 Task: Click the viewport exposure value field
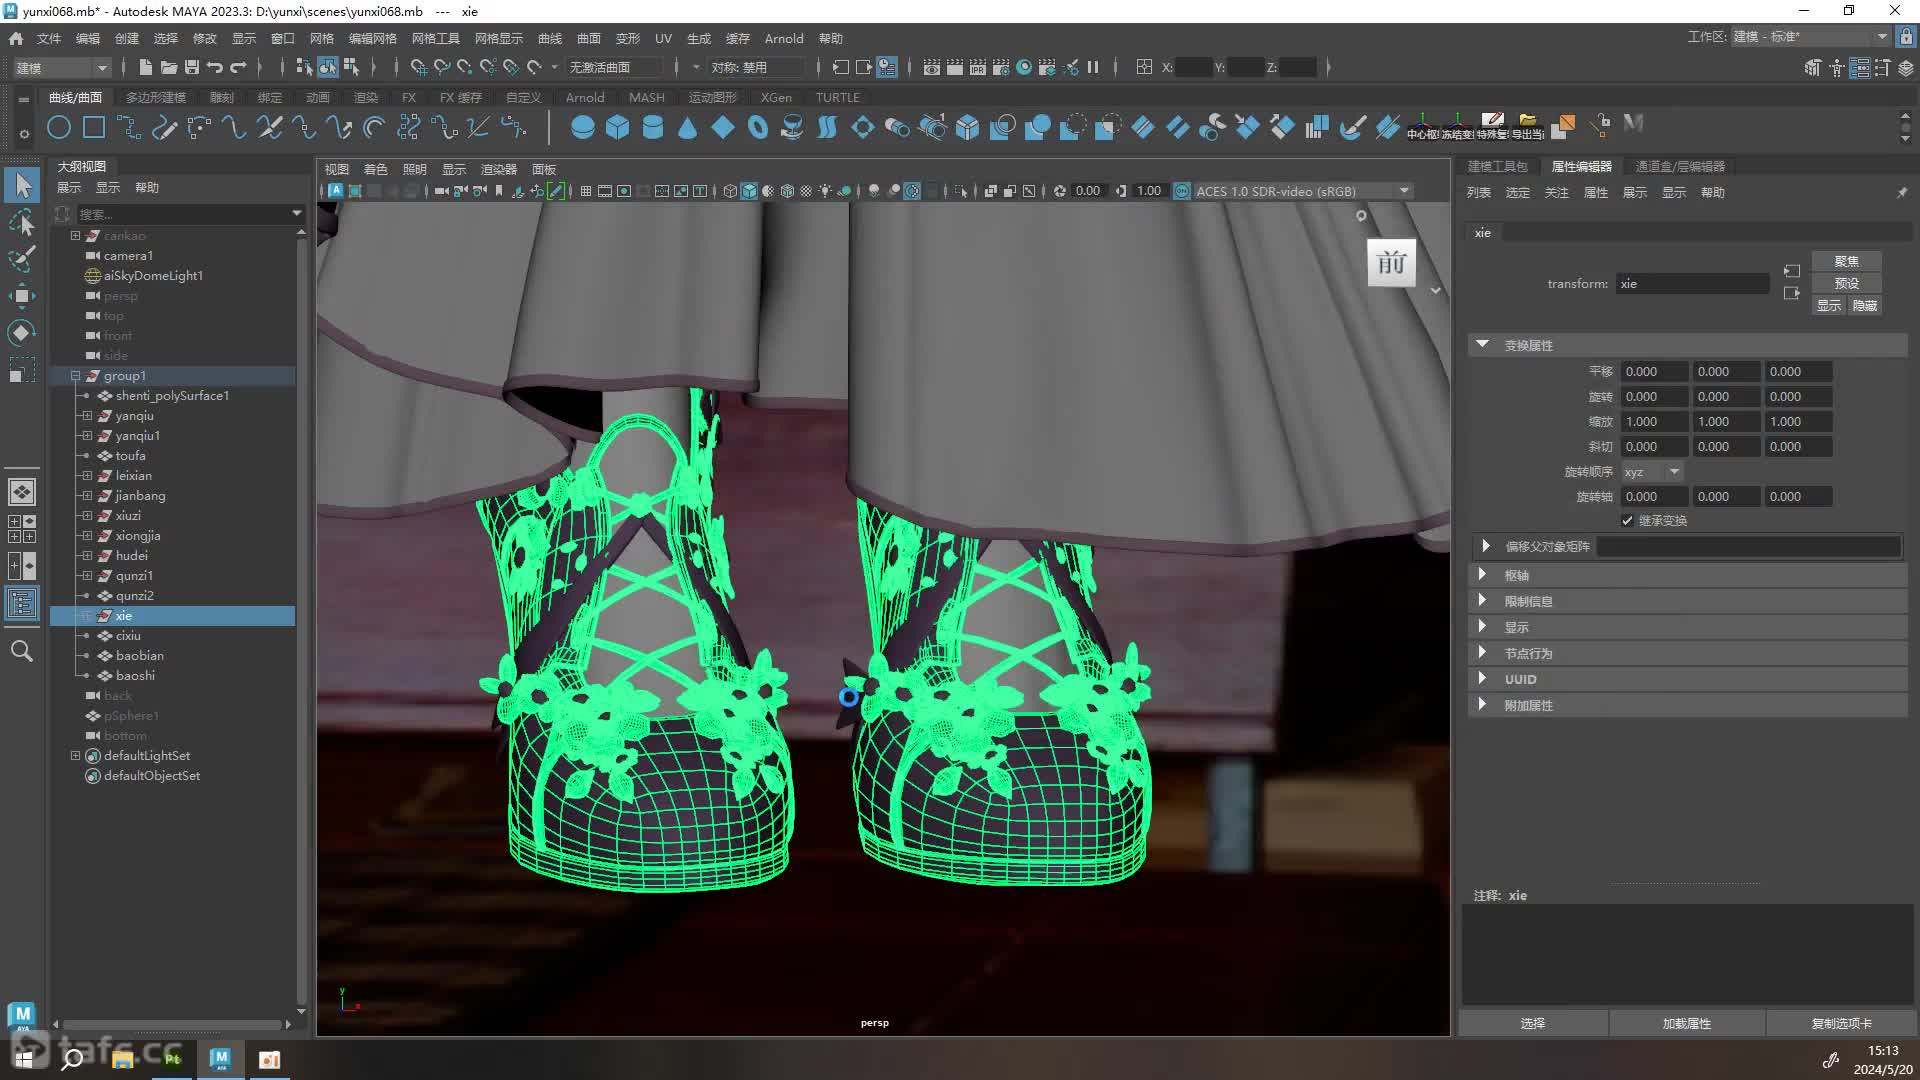coord(1088,191)
